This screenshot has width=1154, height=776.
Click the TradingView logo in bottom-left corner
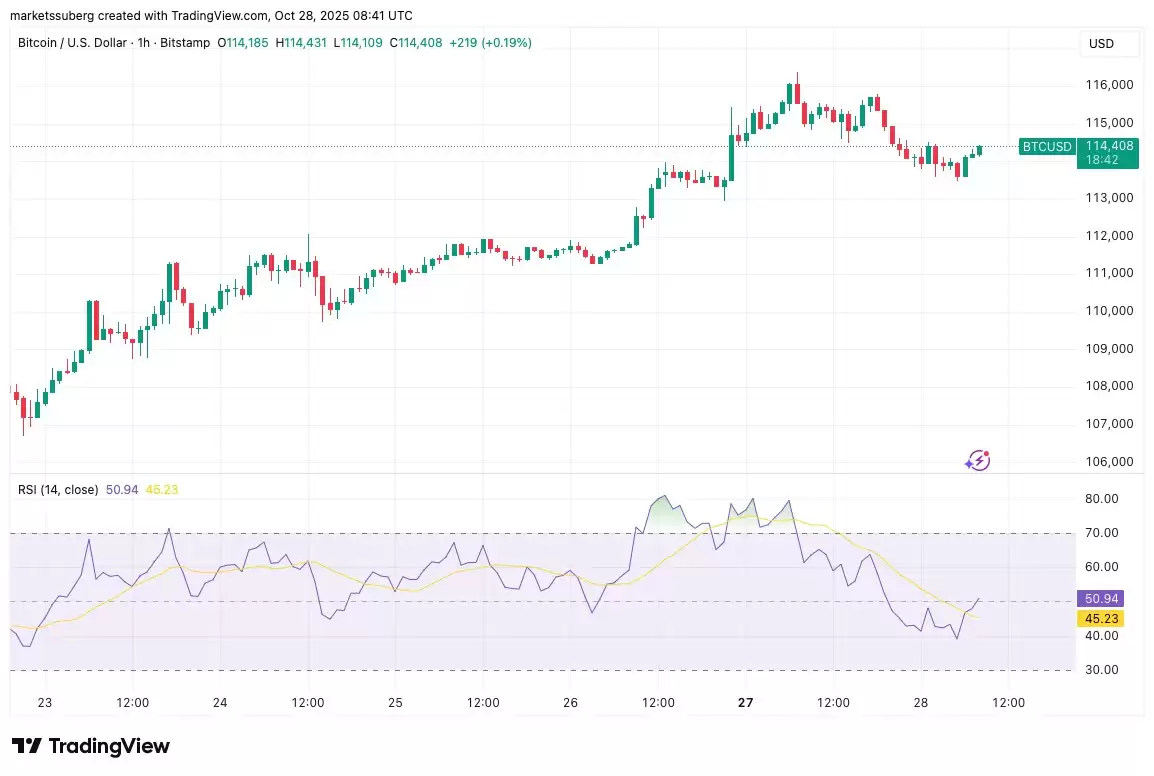[89, 746]
